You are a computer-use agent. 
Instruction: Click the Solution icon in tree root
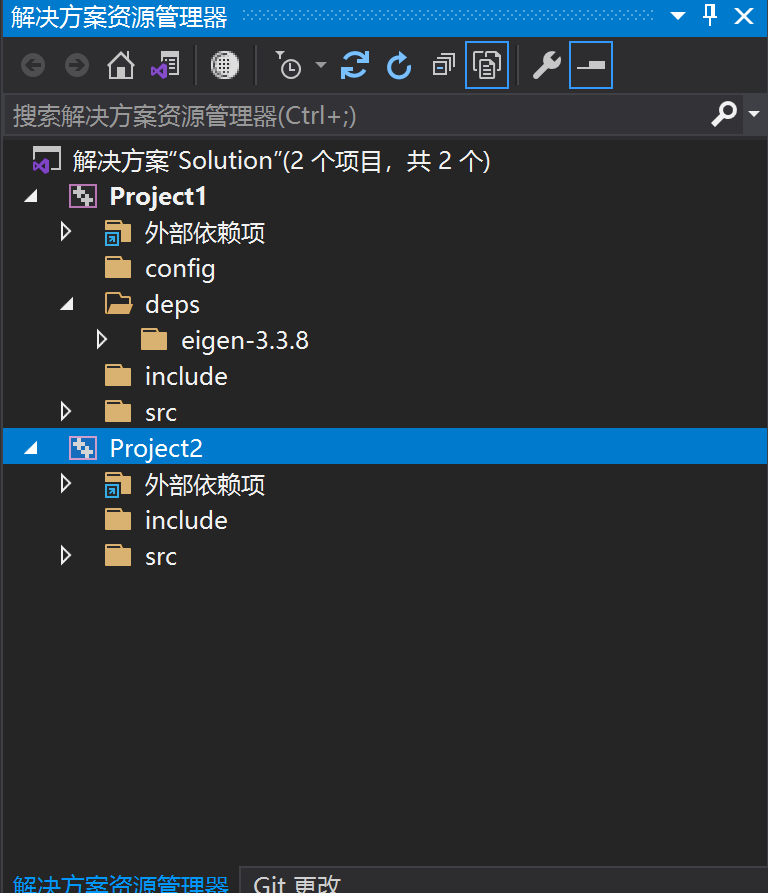click(47, 159)
